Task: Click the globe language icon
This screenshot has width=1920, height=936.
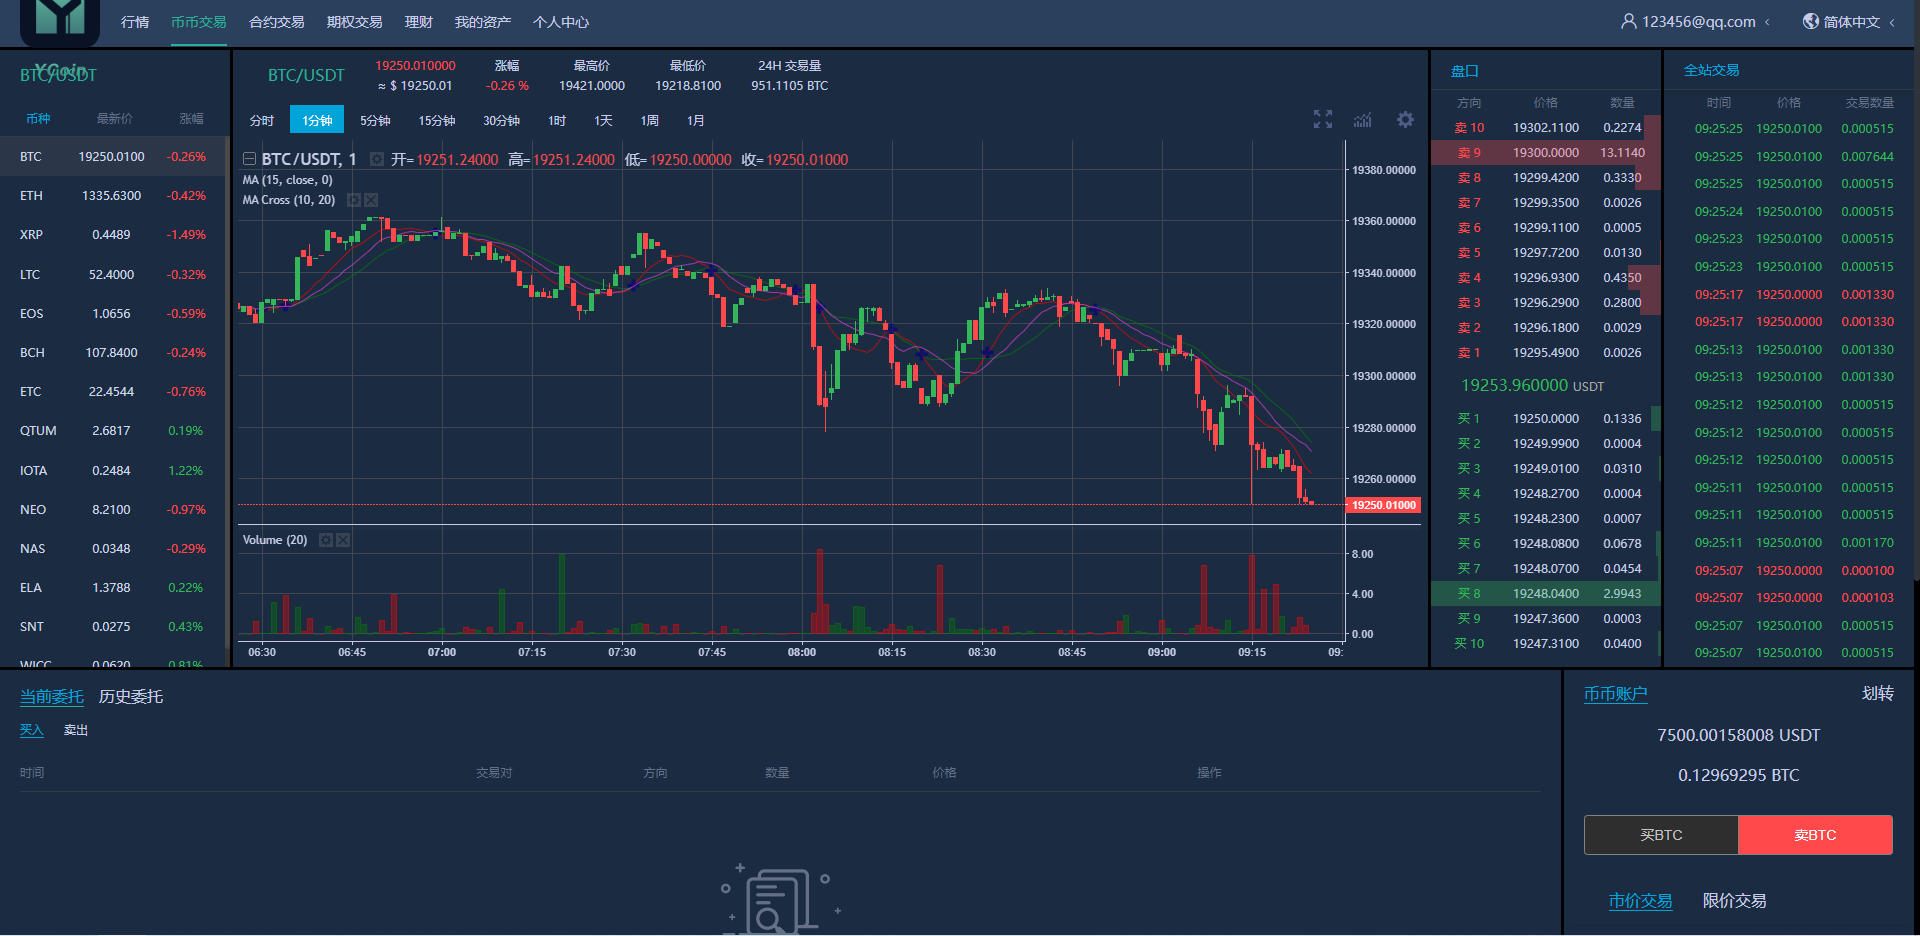Action: tap(1808, 21)
